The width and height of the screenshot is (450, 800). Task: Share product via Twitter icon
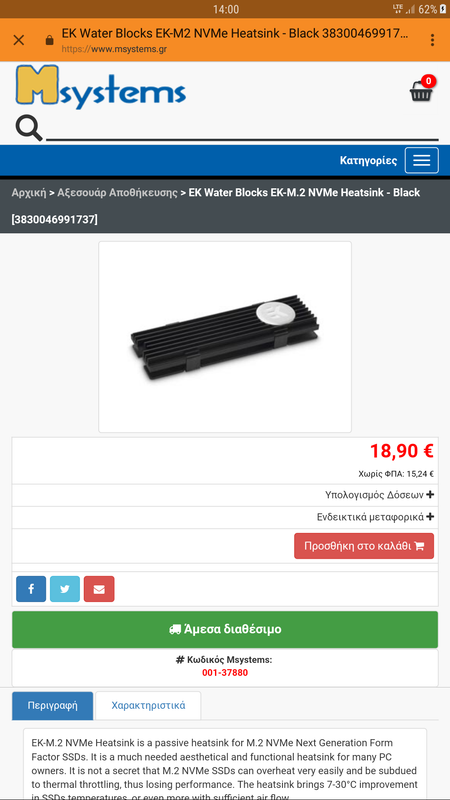pyautogui.click(x=65, y=589)
